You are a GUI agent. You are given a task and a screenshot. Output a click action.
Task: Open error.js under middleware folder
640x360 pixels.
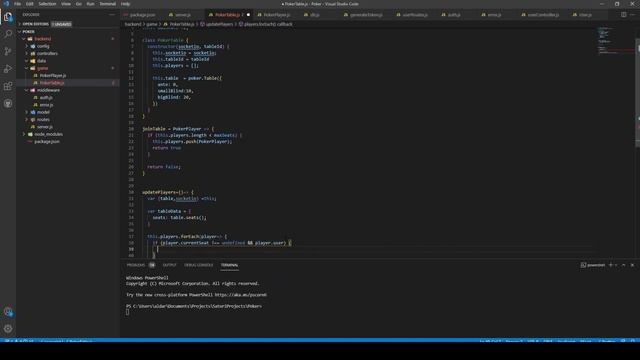tap(46, 105)
